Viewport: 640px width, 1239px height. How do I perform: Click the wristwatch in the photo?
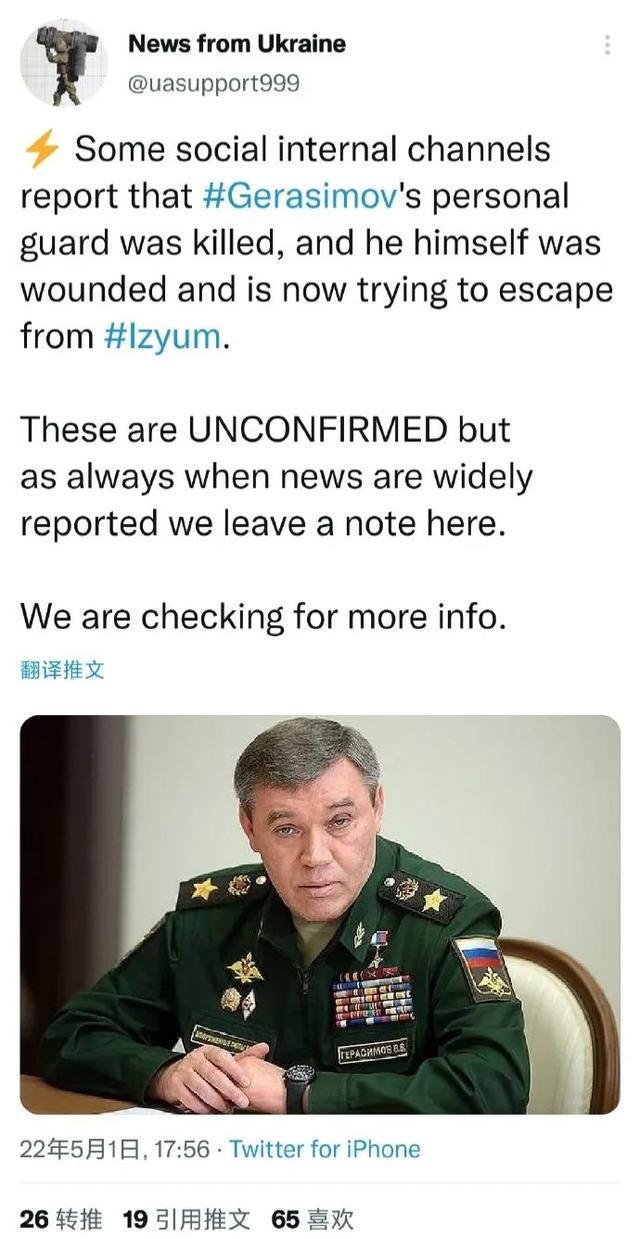coord(298,1079)
